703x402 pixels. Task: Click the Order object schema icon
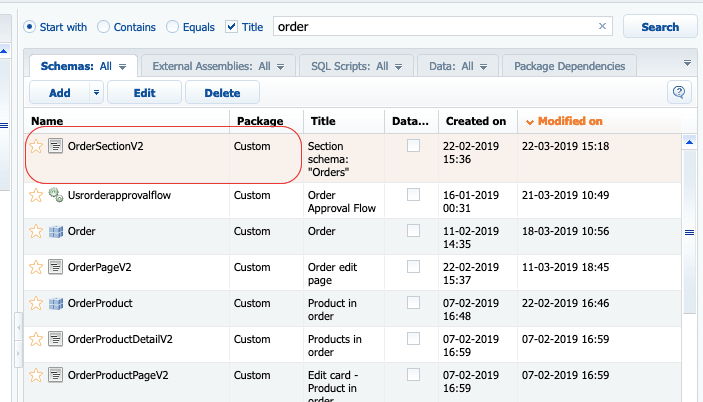pos(56,231)
